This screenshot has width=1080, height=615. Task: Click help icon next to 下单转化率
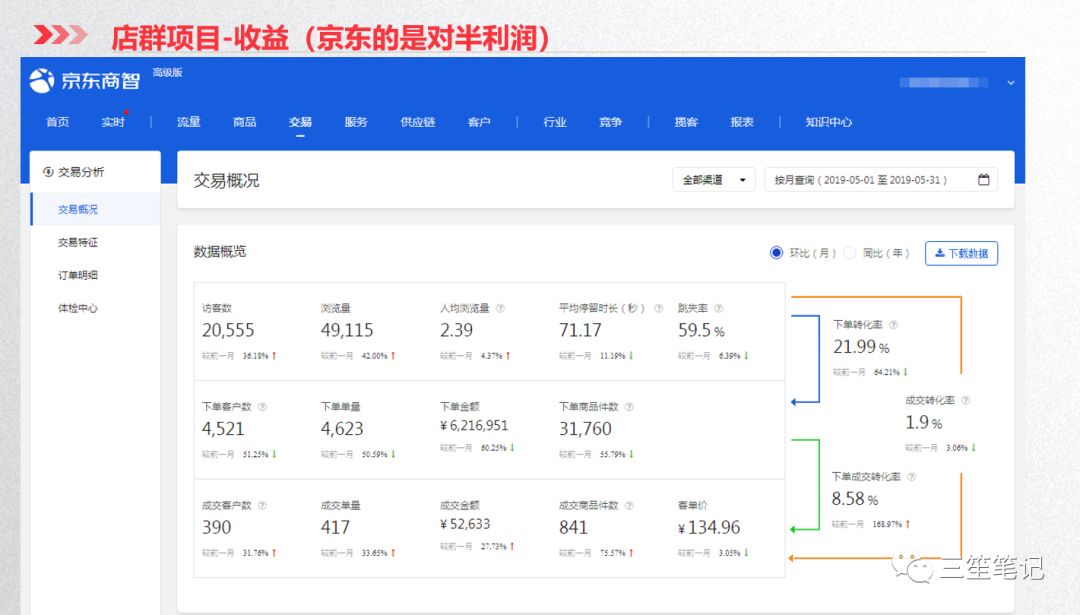[x=893, y=324]
